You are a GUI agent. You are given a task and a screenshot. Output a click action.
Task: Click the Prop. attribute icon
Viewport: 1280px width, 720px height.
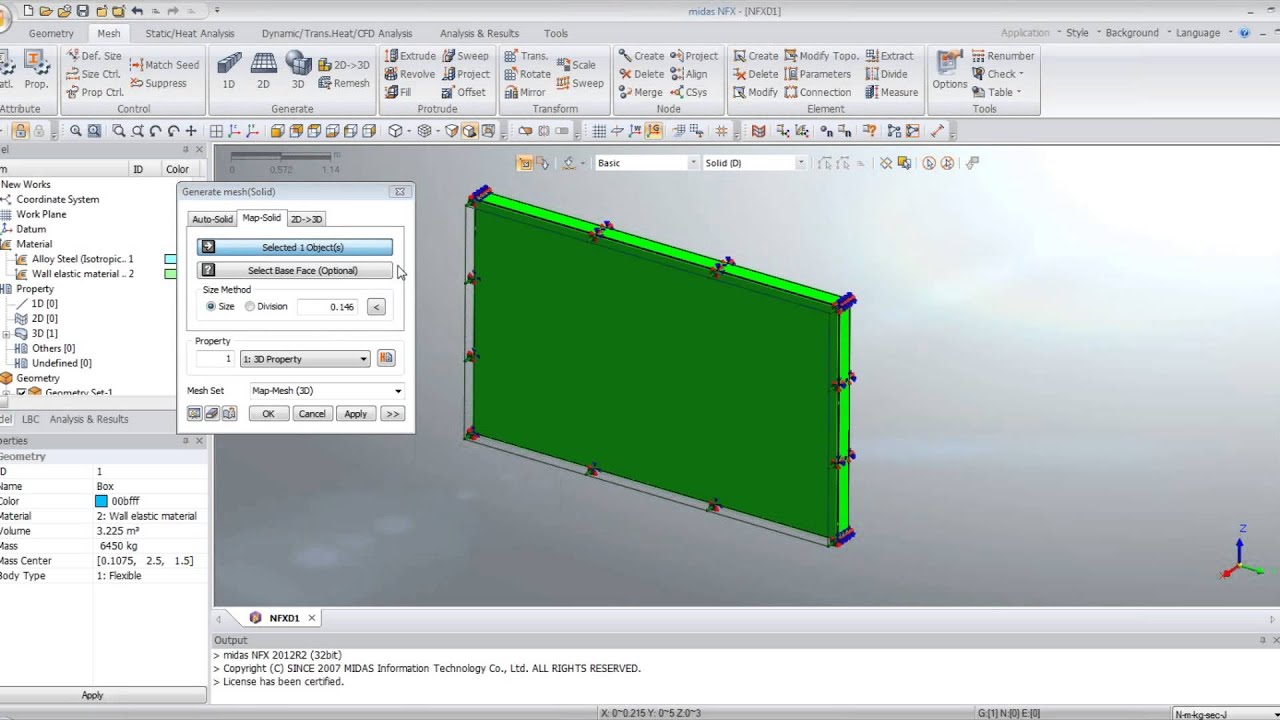click(36, 70)
